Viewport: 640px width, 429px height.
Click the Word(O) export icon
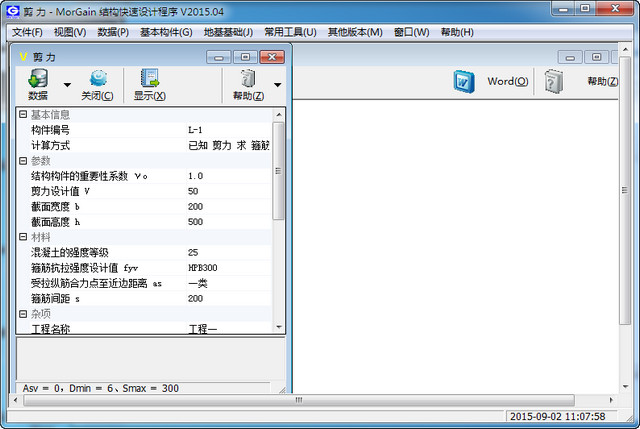[464, 82]
